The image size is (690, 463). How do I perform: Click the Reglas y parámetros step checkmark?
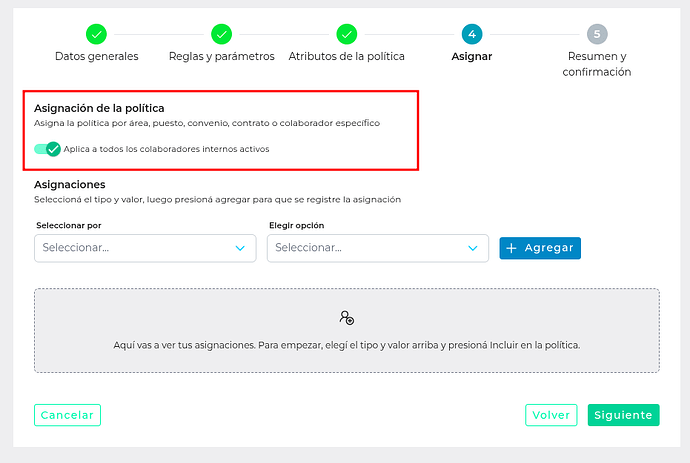click(221, 34)
